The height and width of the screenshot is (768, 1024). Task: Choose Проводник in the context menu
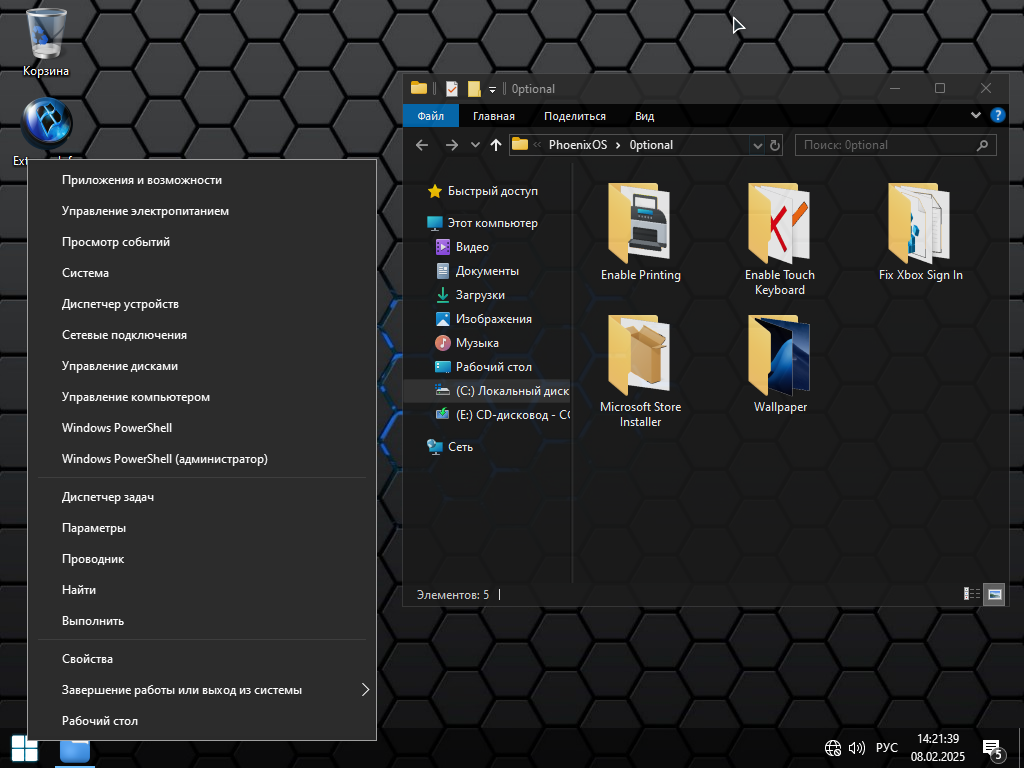pyautogui.click(x=202, y=559)
